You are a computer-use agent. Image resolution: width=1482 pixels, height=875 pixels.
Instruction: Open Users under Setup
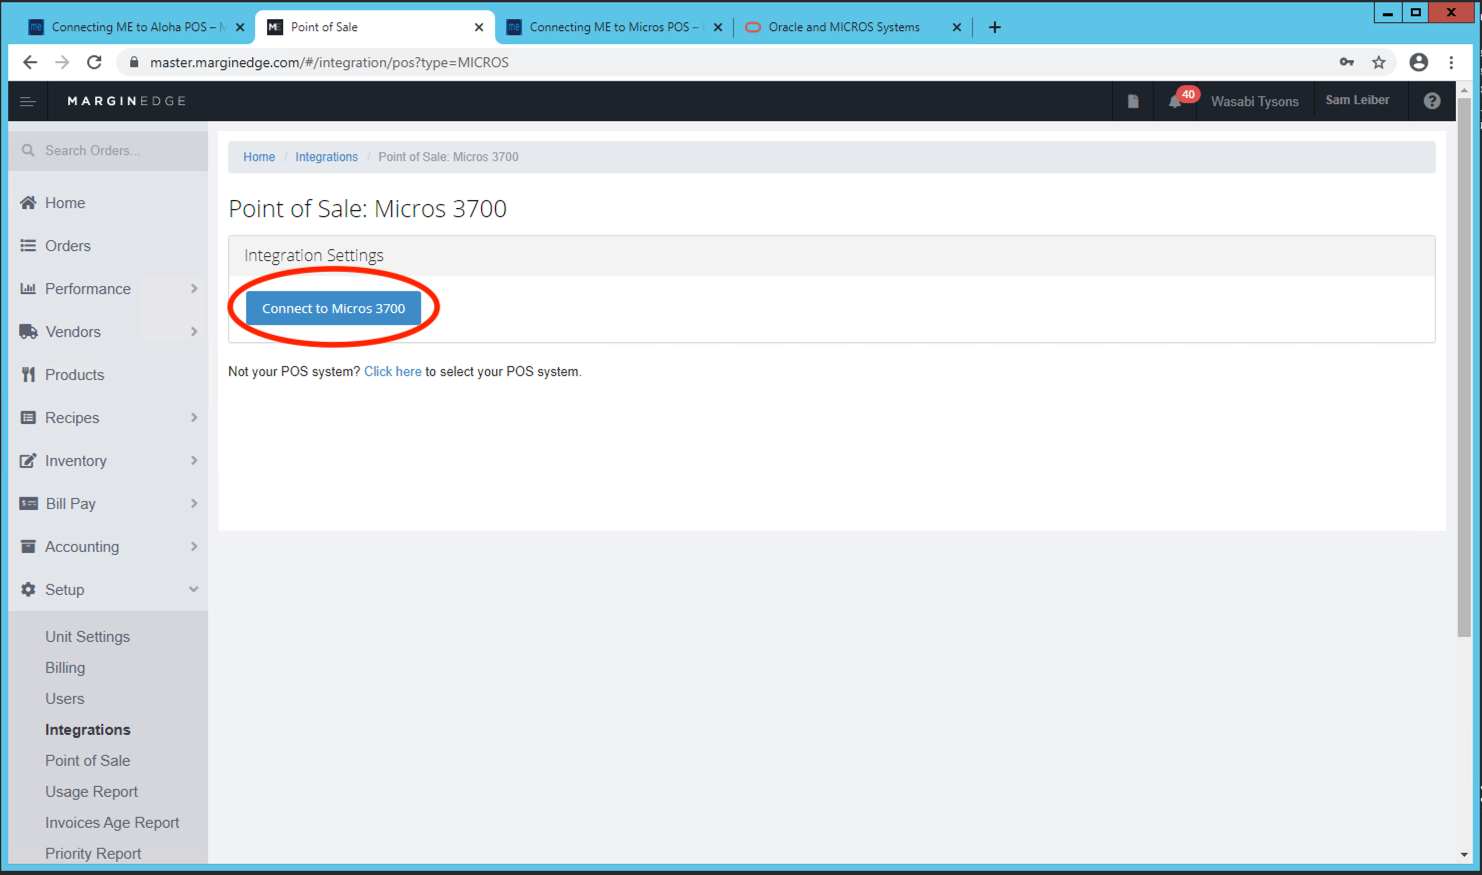tap(64, 699)
